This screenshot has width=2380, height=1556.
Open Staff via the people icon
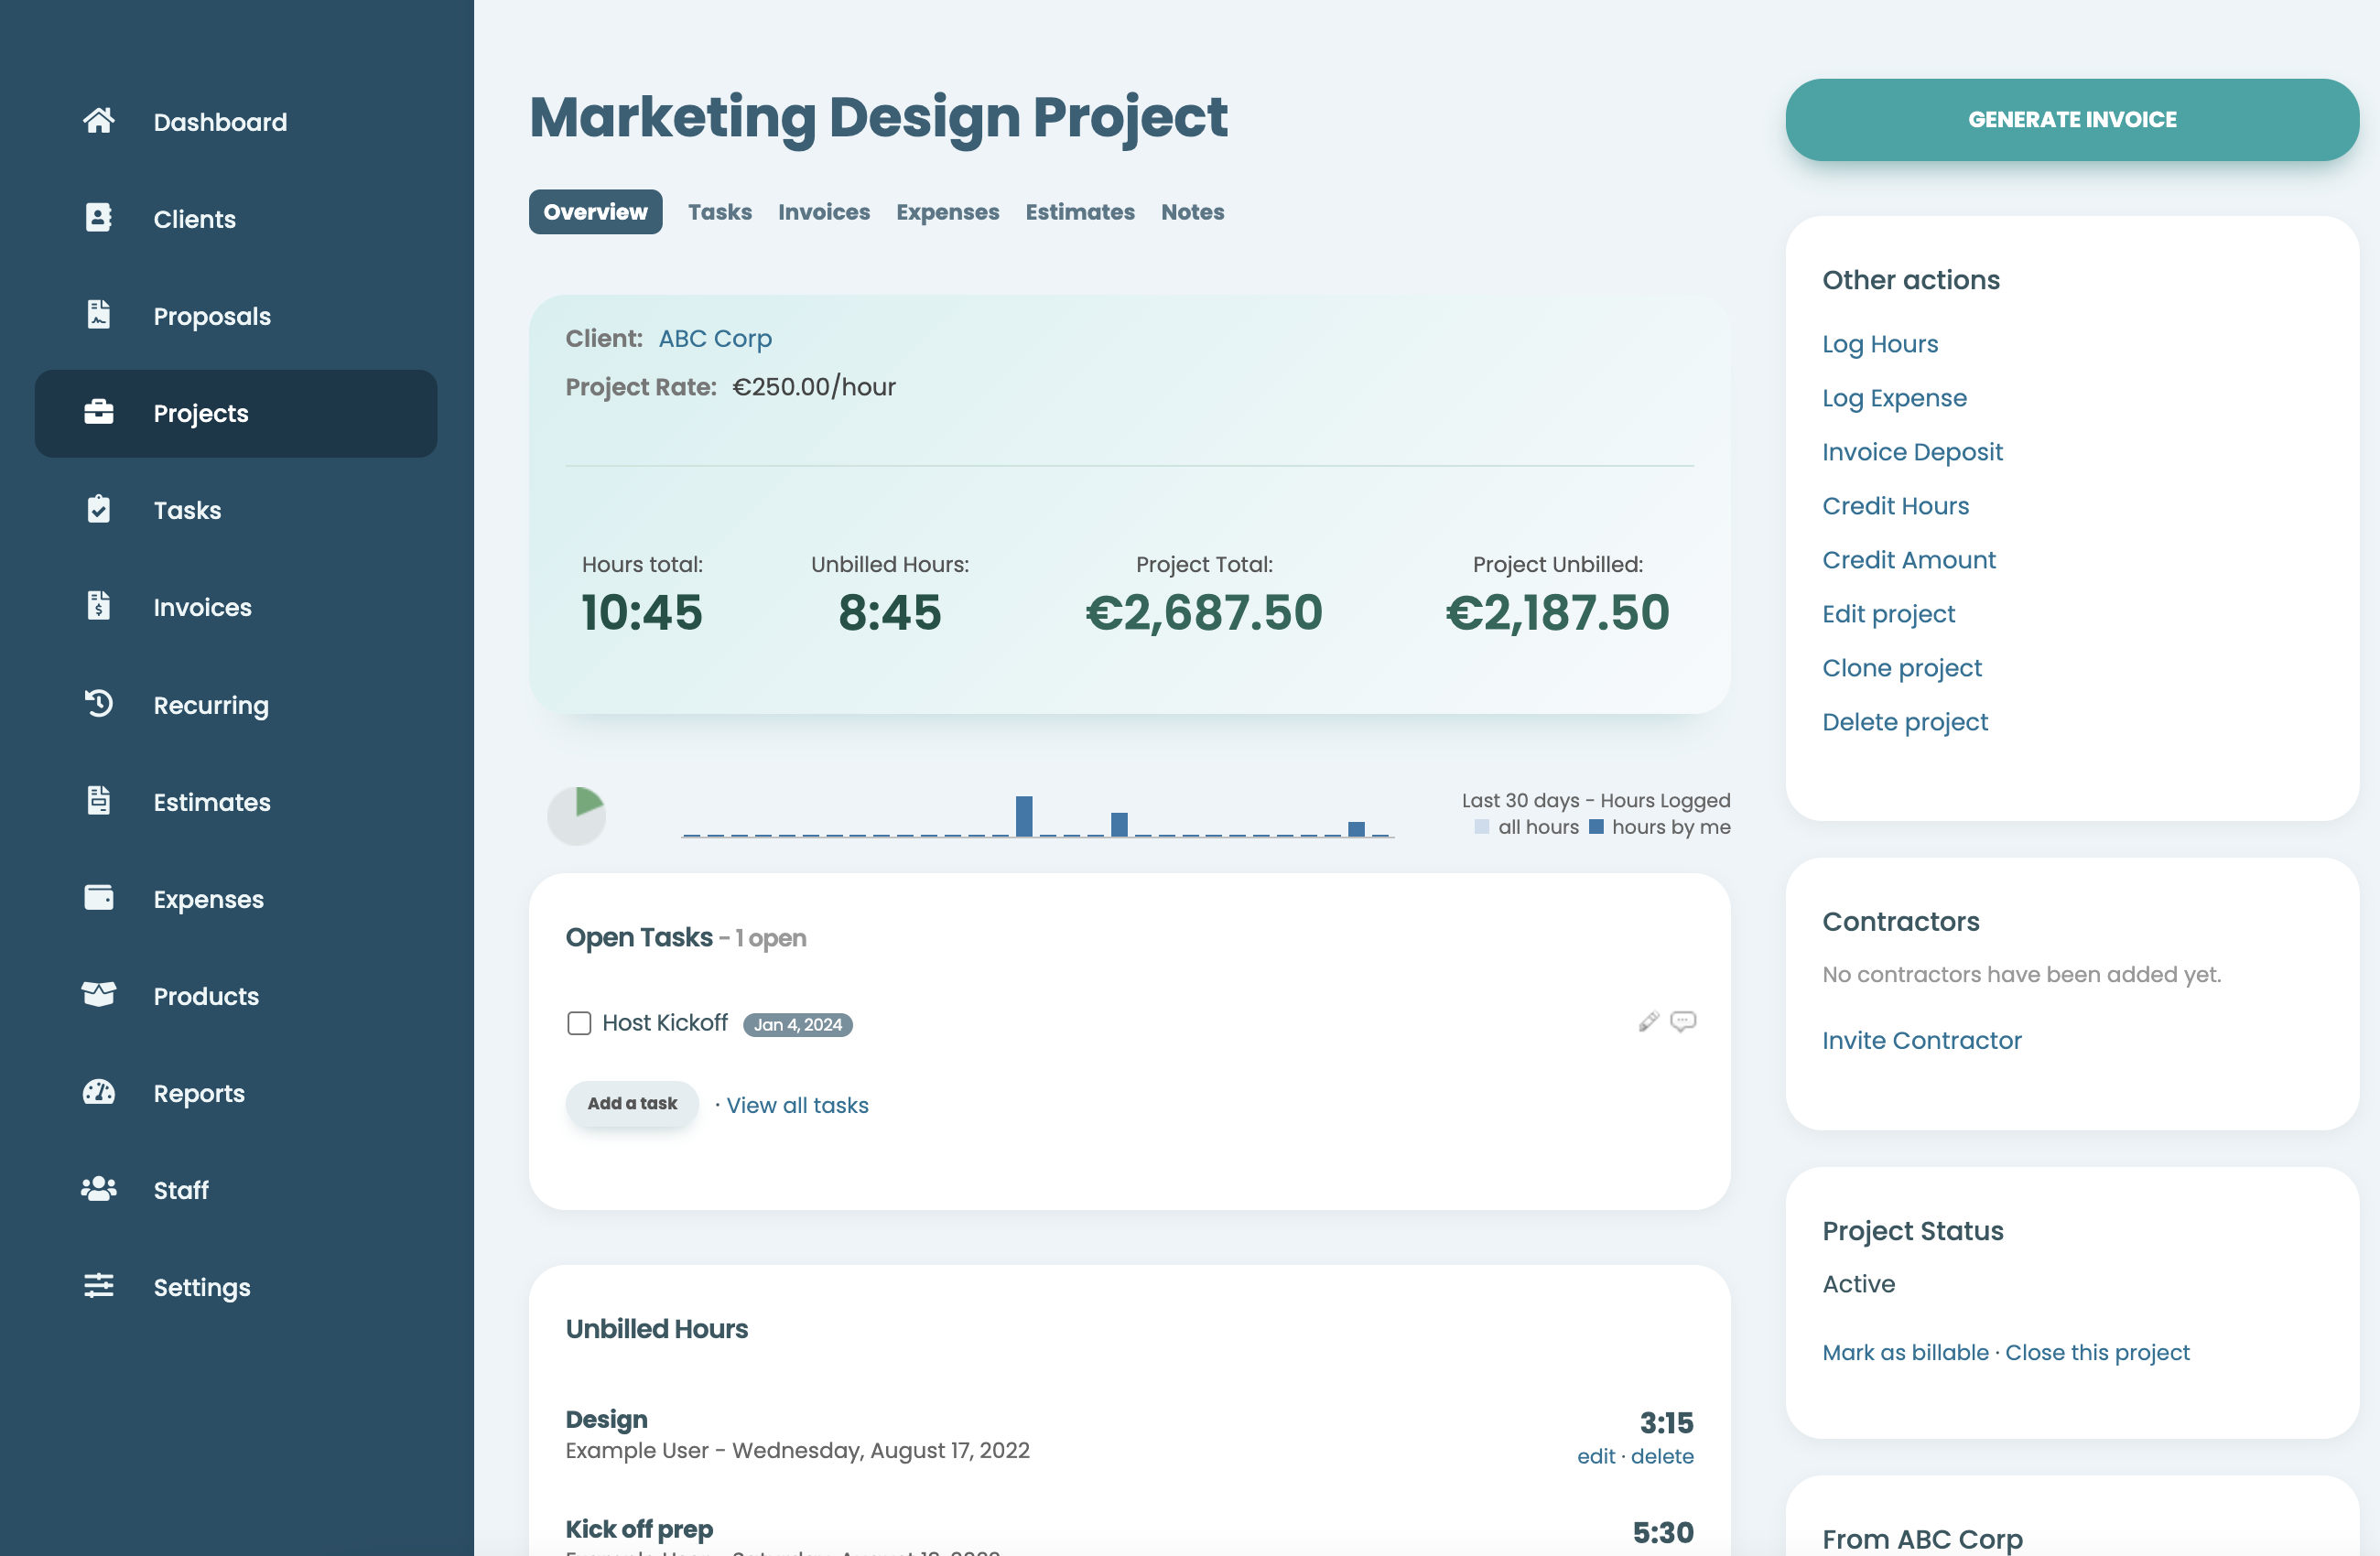point(98,1189)
